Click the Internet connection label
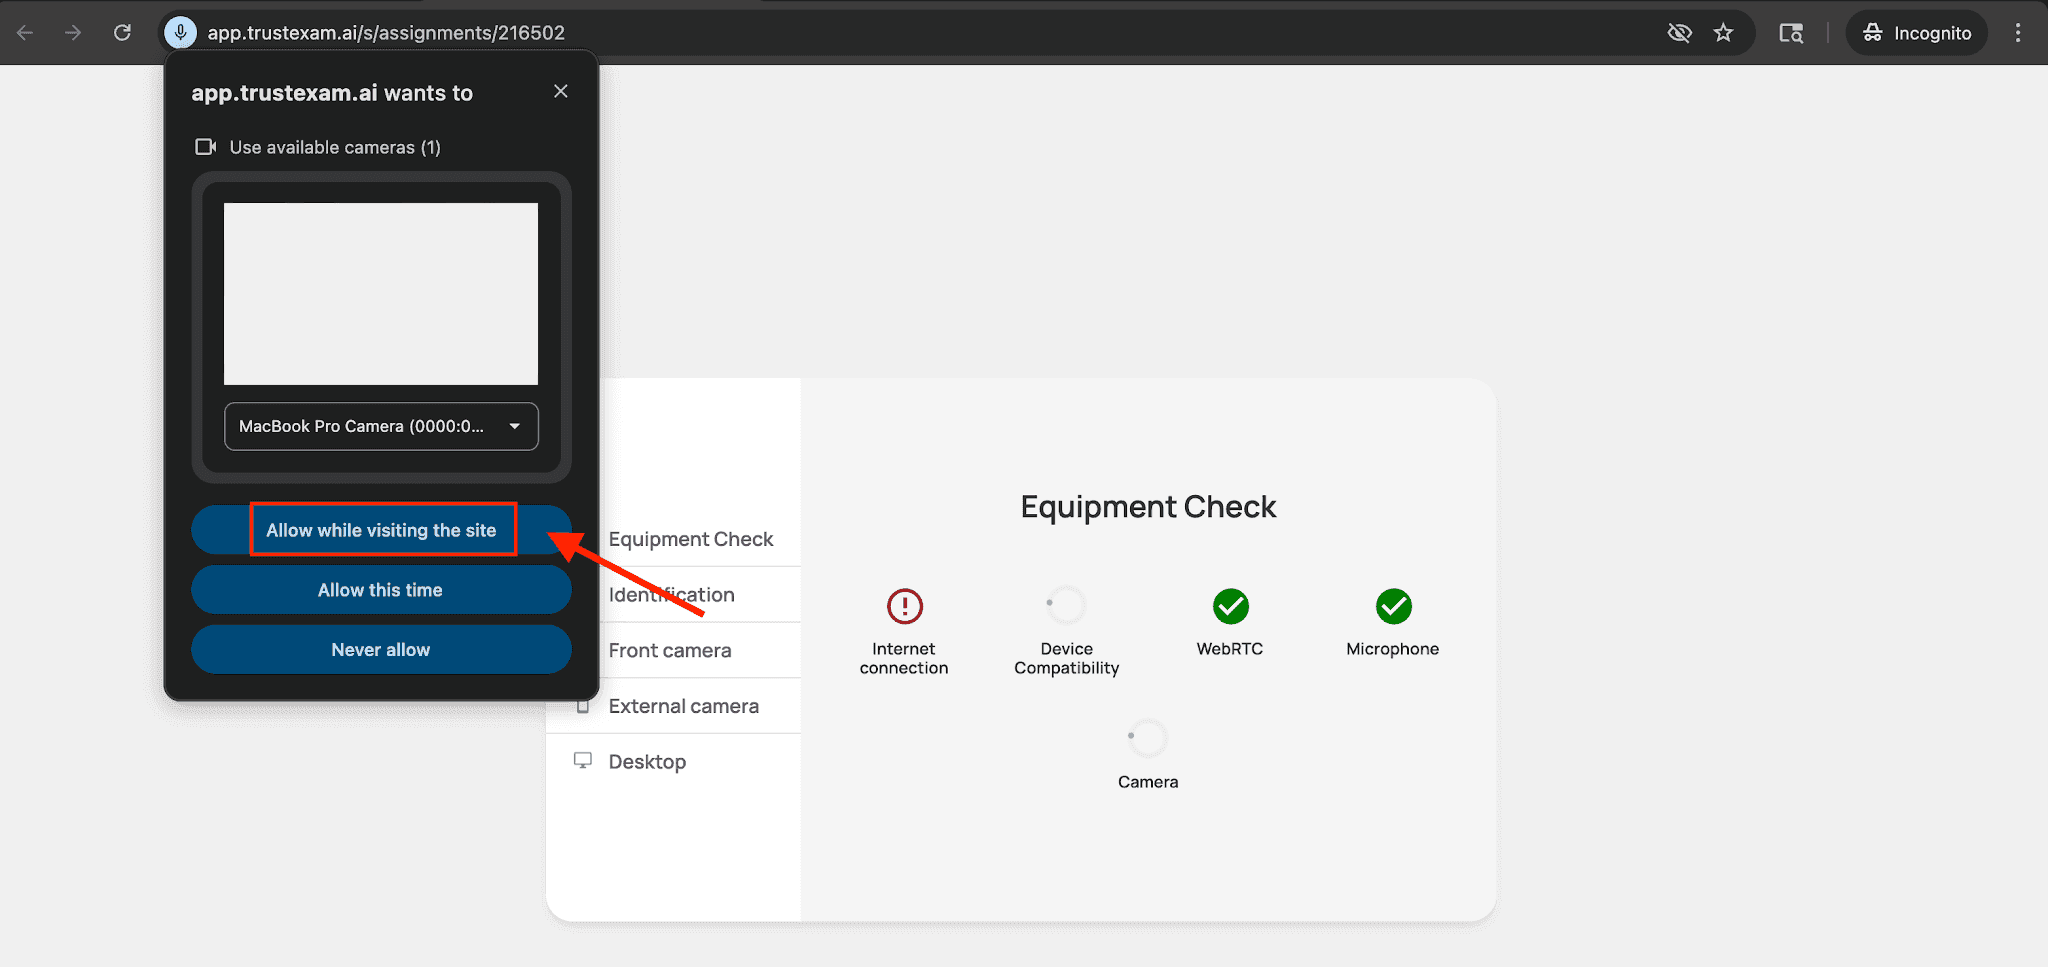The image size is (2048, 967). click(904, 658)
